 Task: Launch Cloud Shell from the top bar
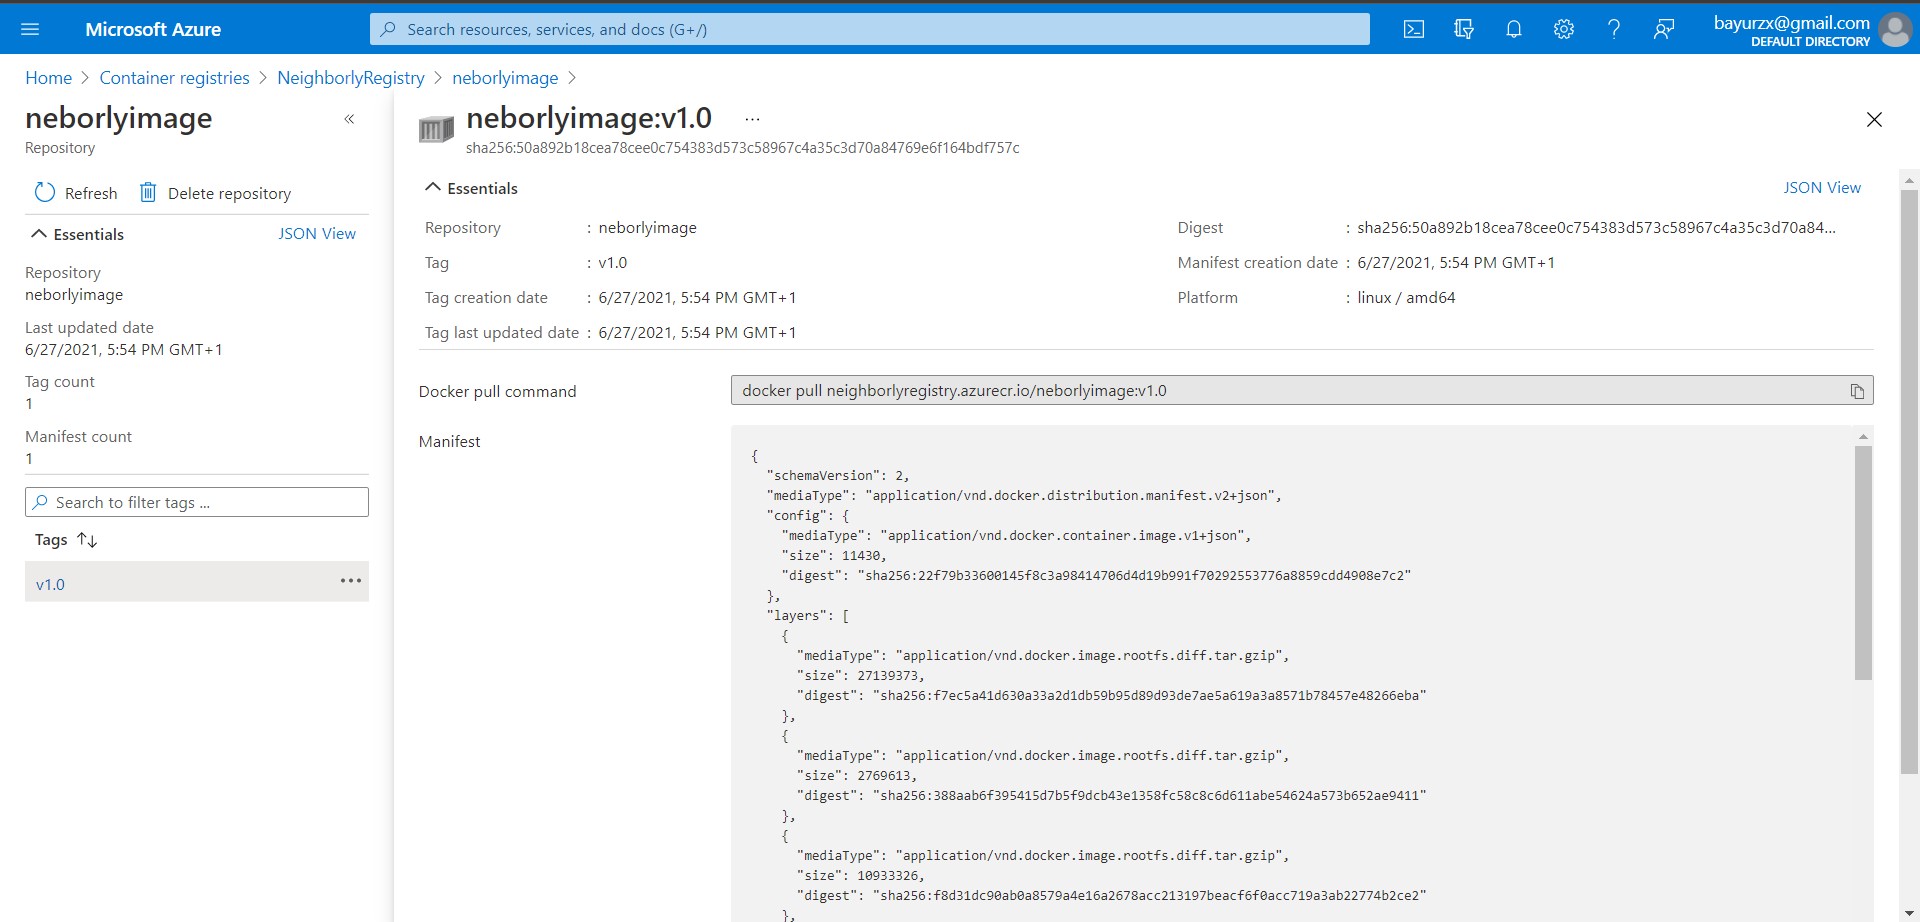1414,29
